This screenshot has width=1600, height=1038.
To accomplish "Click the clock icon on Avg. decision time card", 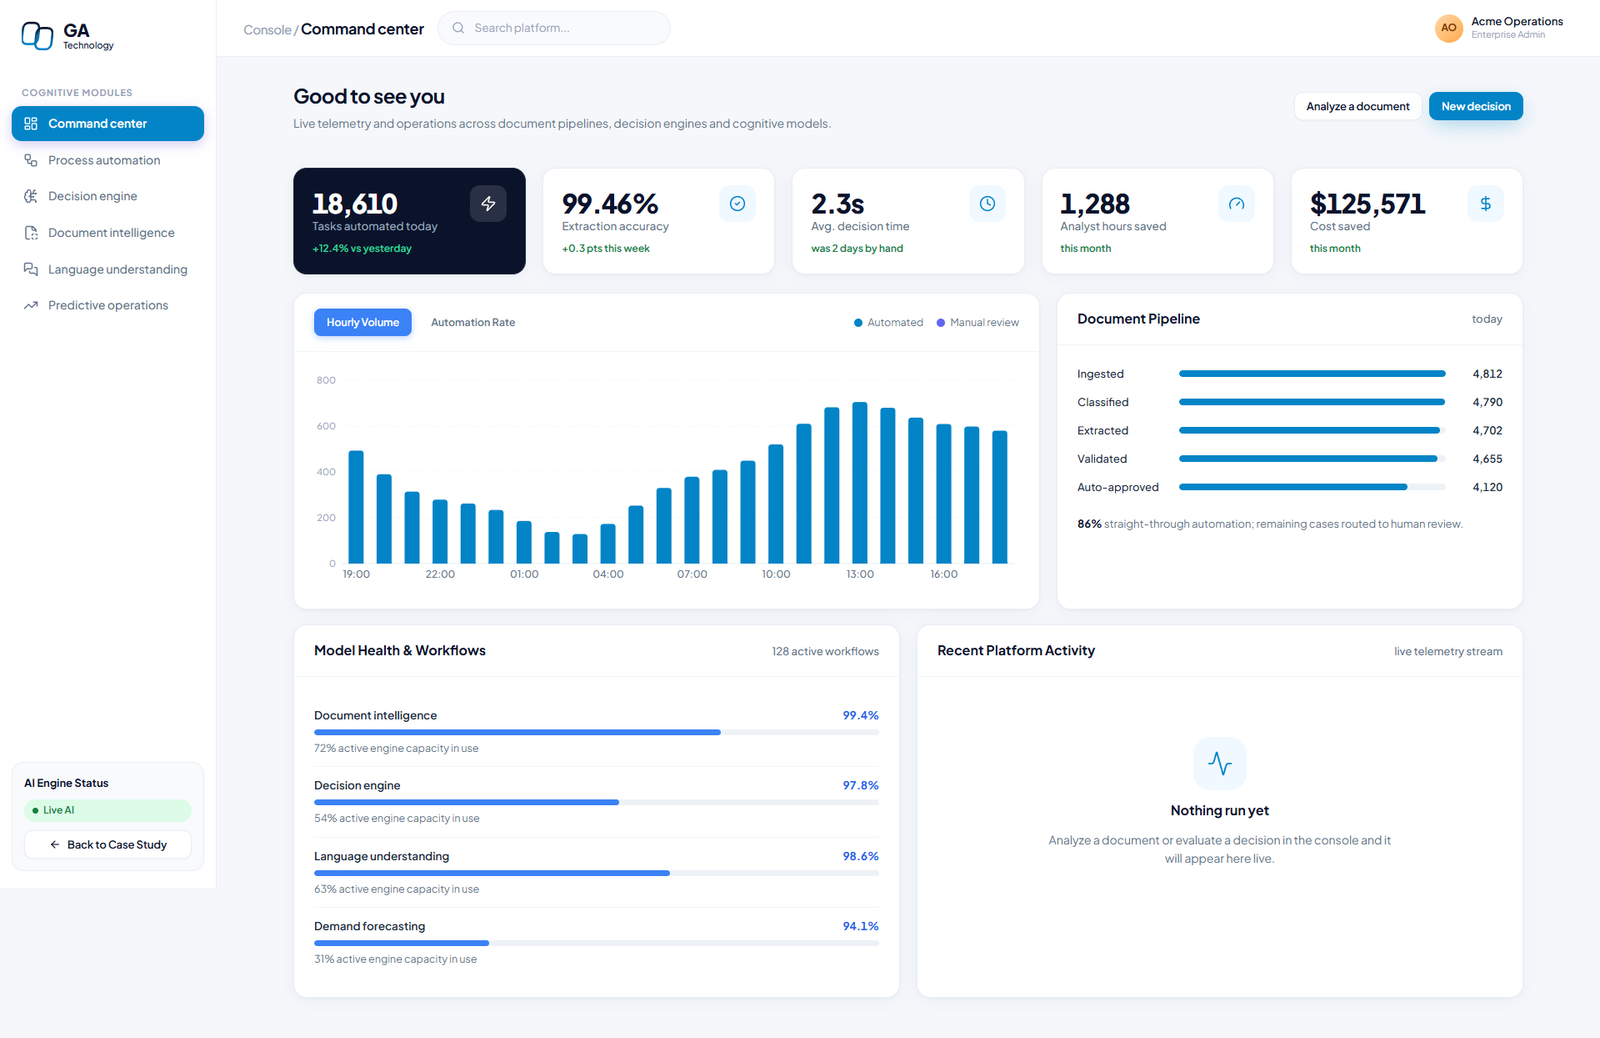I will 987,204.
